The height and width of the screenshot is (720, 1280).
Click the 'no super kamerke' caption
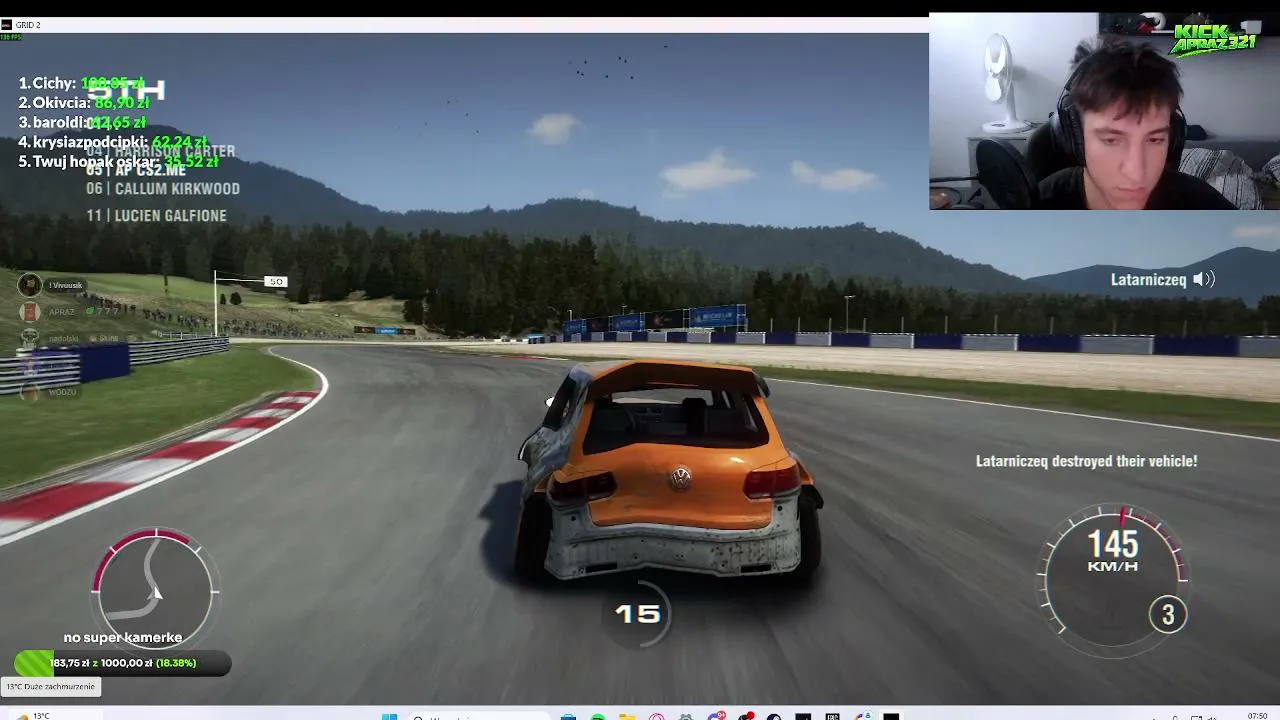click(123, 637)
